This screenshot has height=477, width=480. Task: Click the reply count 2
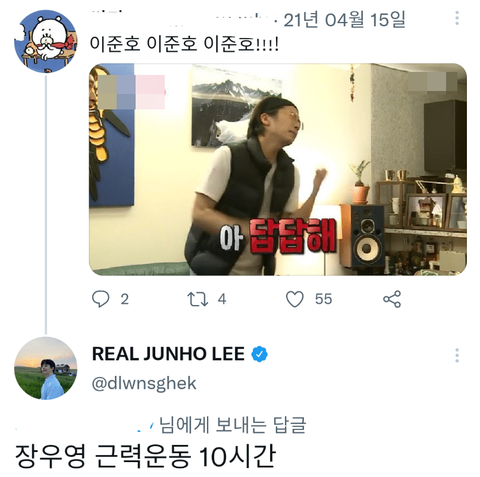(x=124, y=299)
